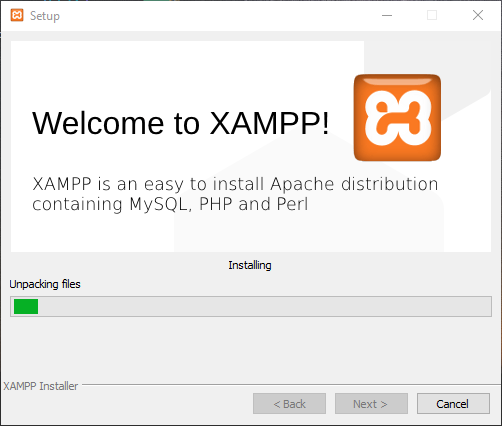
Task: Click the XAMPP description paragraph
Action: [x=235, y=194]
